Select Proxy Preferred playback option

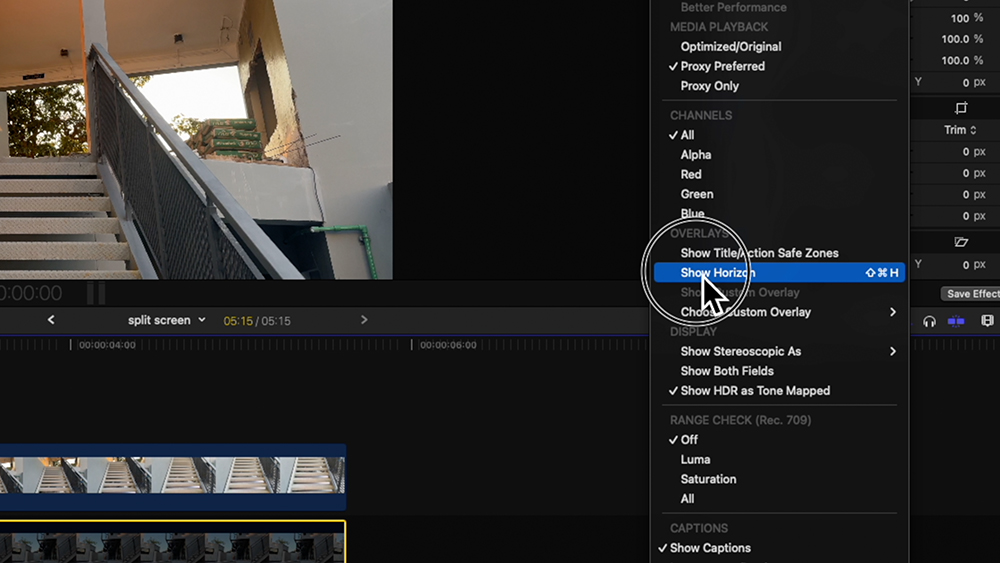[x=722, y=66]
